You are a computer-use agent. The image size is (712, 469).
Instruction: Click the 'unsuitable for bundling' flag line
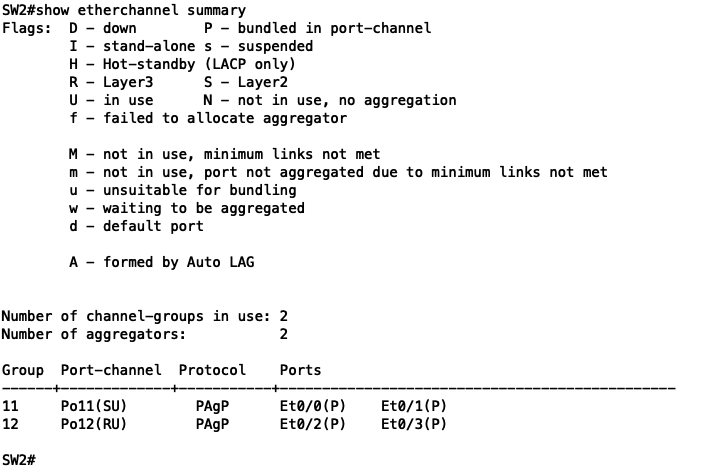(x=183, y=190)
